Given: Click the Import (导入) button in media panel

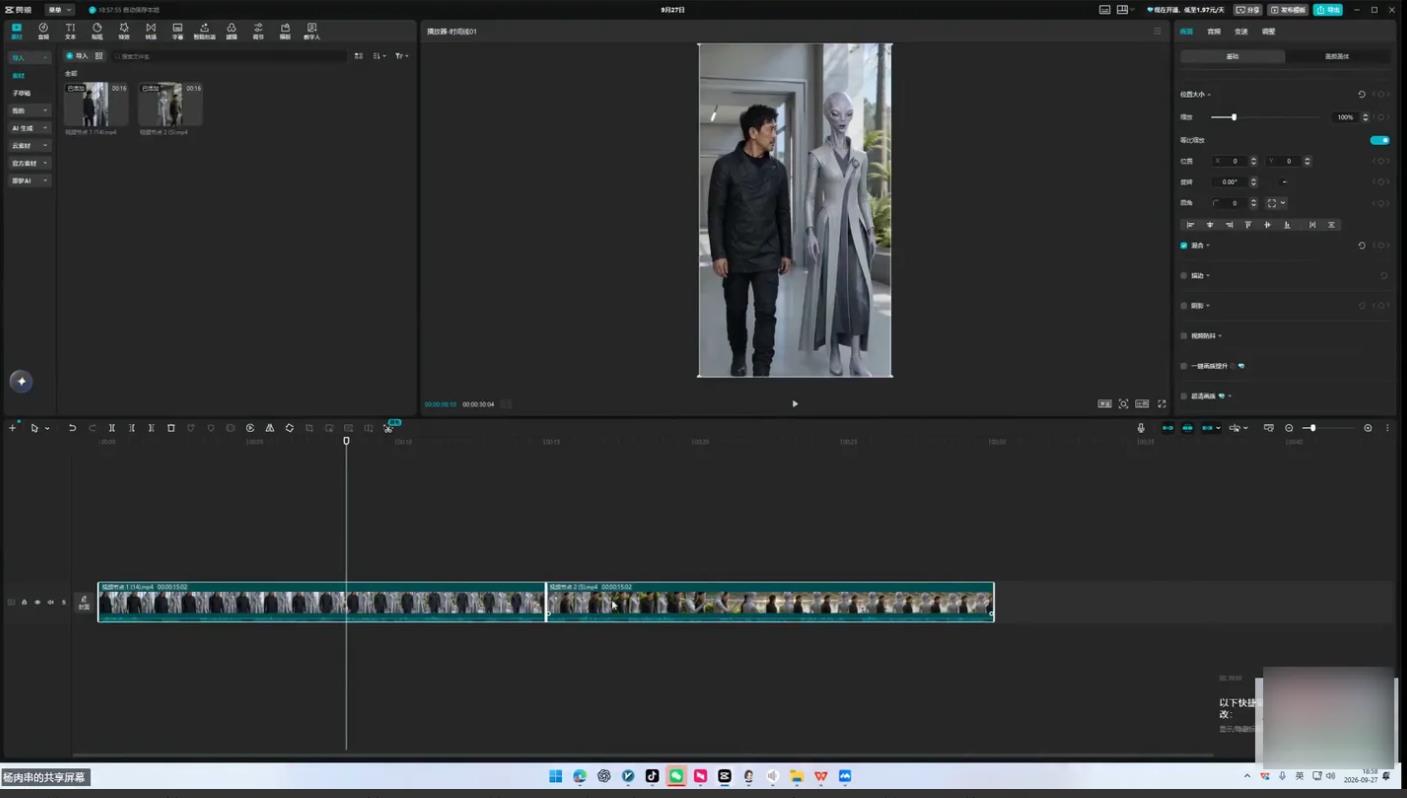Looking at the screenshot, I should [76, 56].
